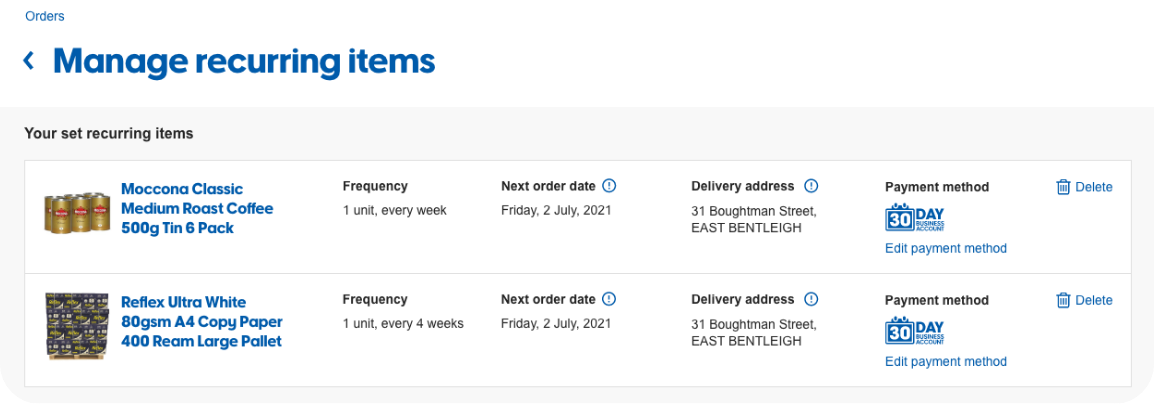Show info for Reflex Delivery address
The height and width of the screenshot is (404, 1154).
[811, 299]
